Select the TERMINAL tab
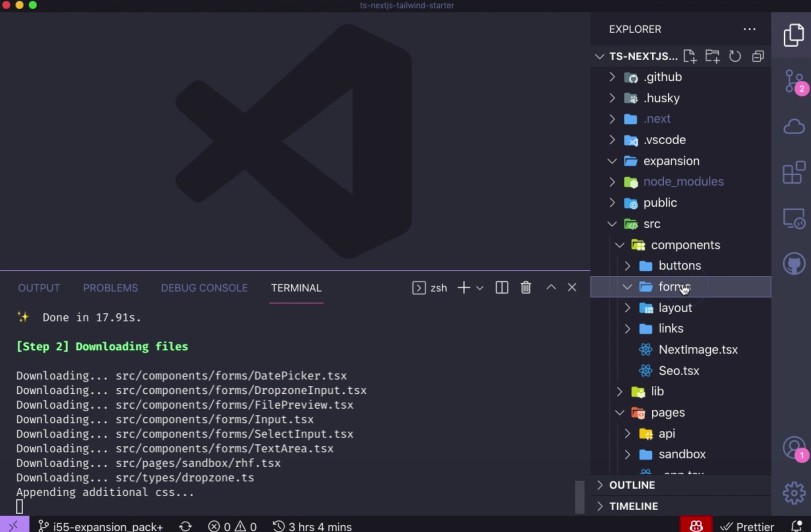Image resolution: width=811 pixels, height=532 pixels. (x=296, y=288)
